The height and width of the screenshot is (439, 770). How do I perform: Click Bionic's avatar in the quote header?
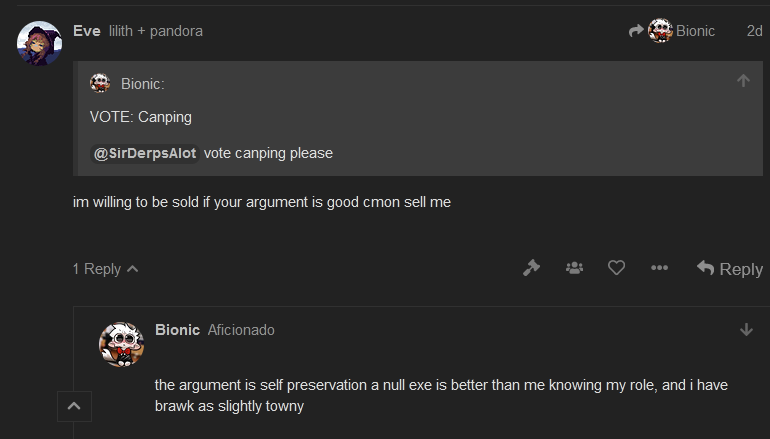click(x=100, y=83)
